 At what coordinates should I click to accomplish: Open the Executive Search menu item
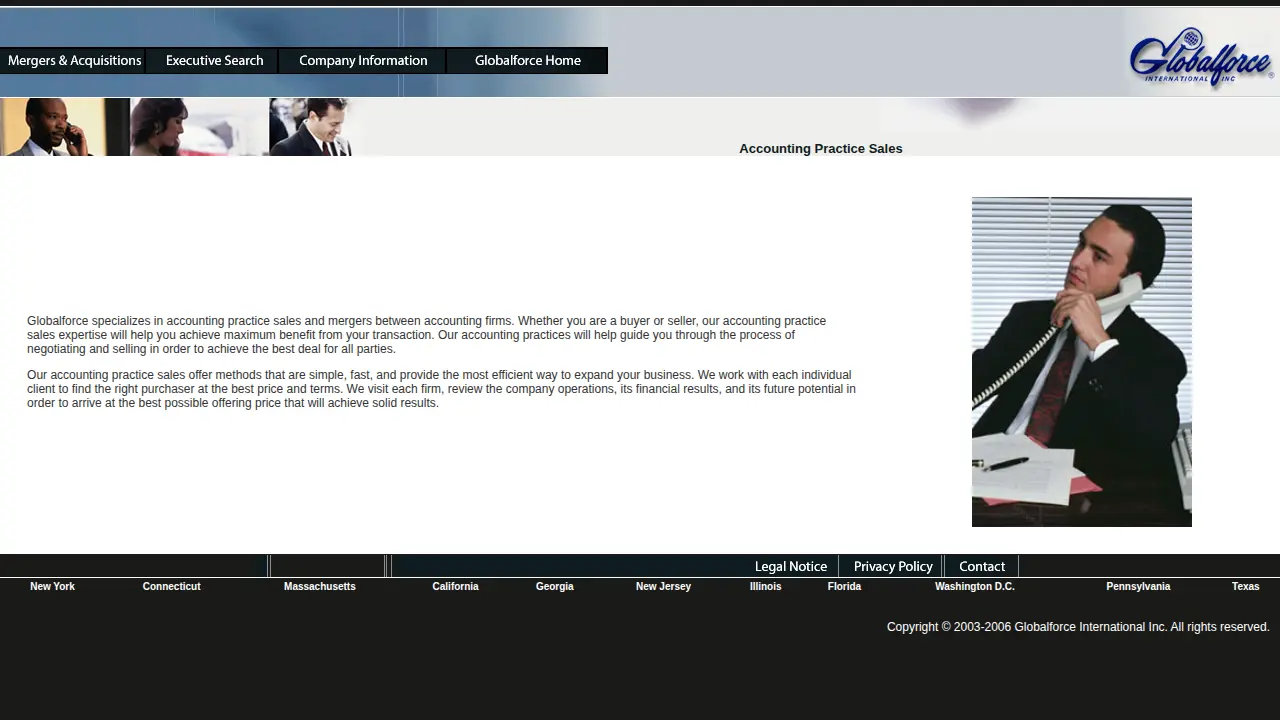tap(214, 60)
